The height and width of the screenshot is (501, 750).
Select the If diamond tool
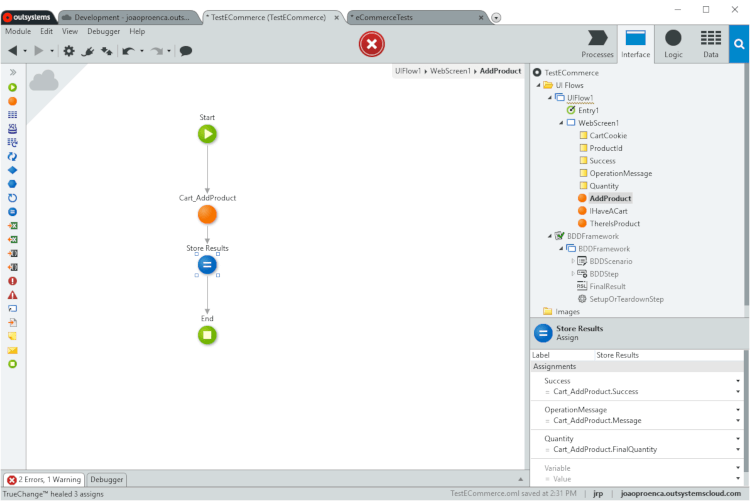coord(12,170)
